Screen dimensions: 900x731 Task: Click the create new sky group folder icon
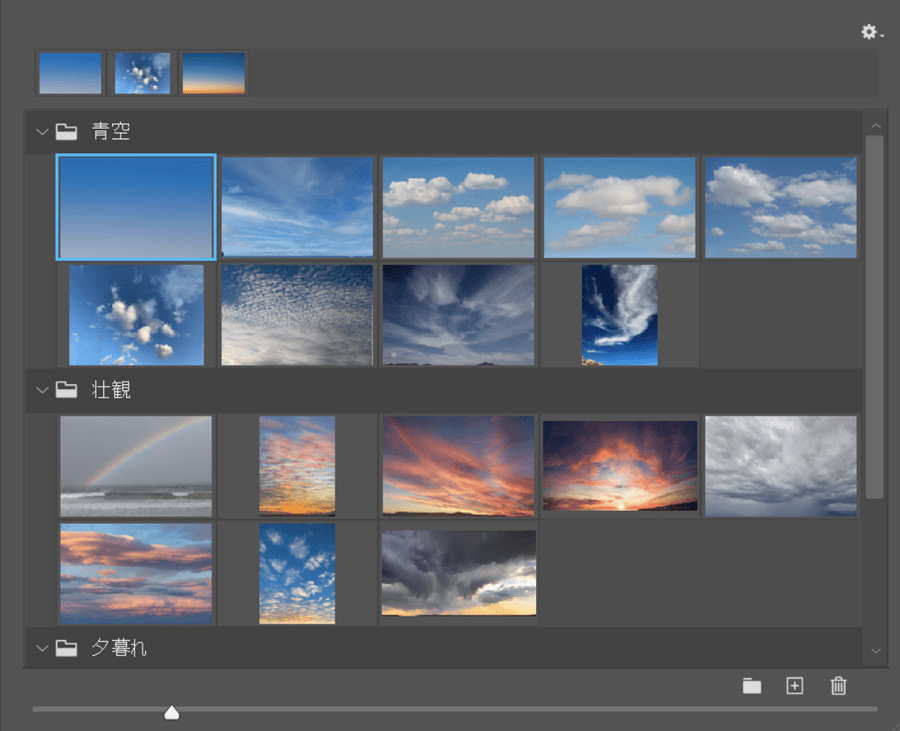752,686
